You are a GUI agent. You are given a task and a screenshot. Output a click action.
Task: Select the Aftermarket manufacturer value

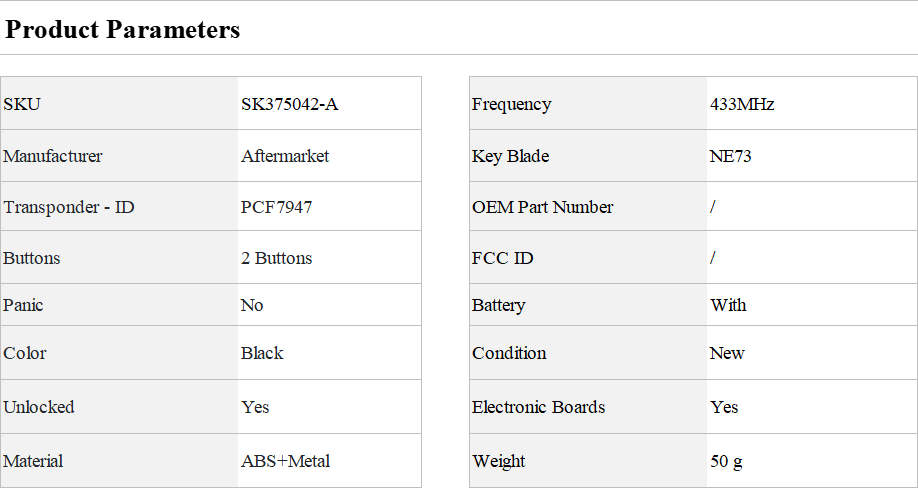coord(285,156)
